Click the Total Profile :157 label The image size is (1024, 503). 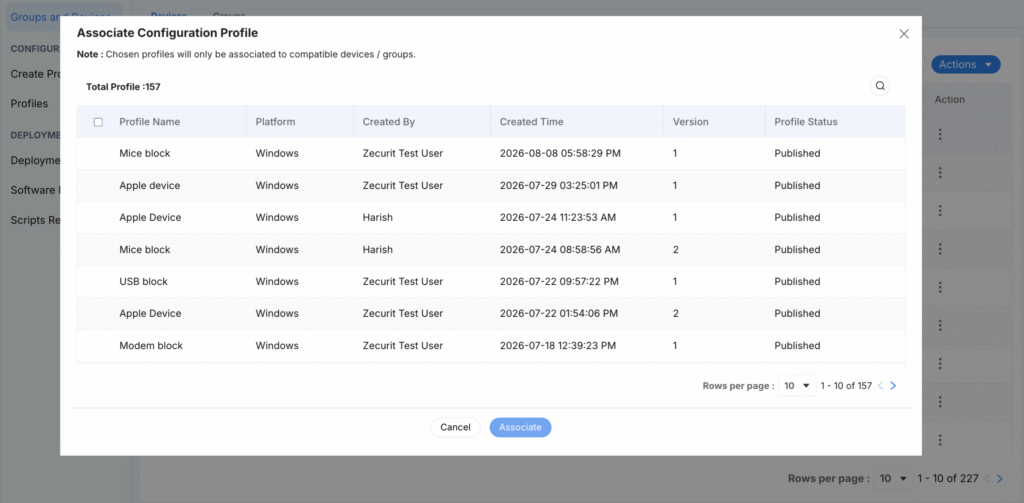(123, 86)
